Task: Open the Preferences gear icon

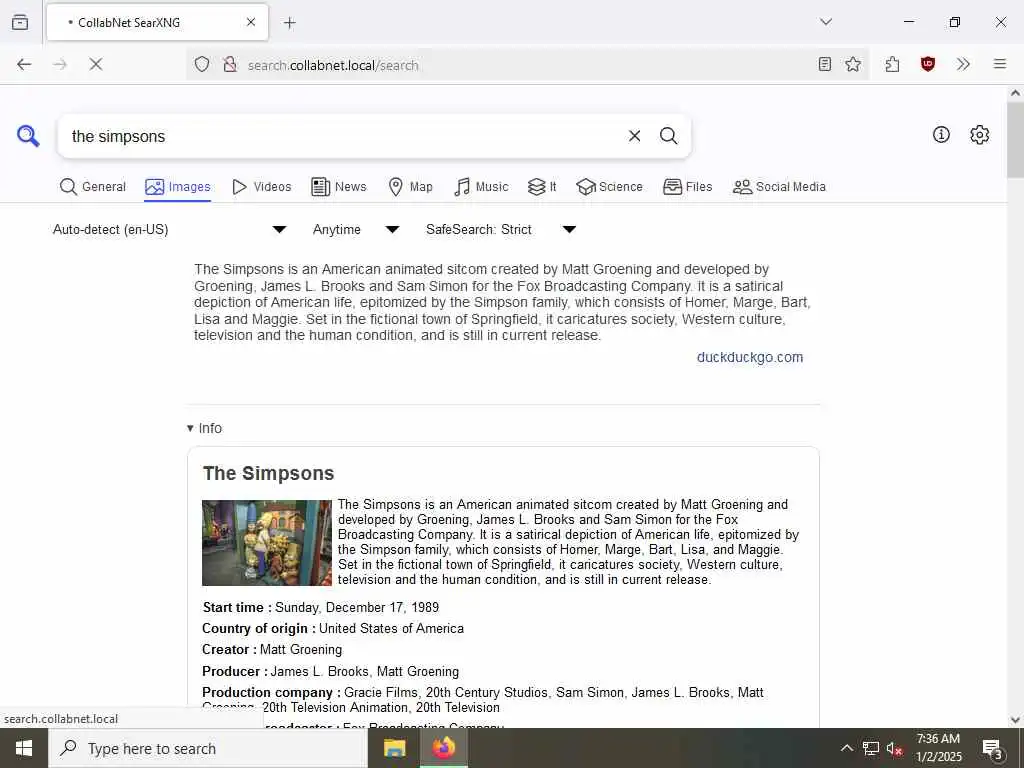Action: click(979, 135)
